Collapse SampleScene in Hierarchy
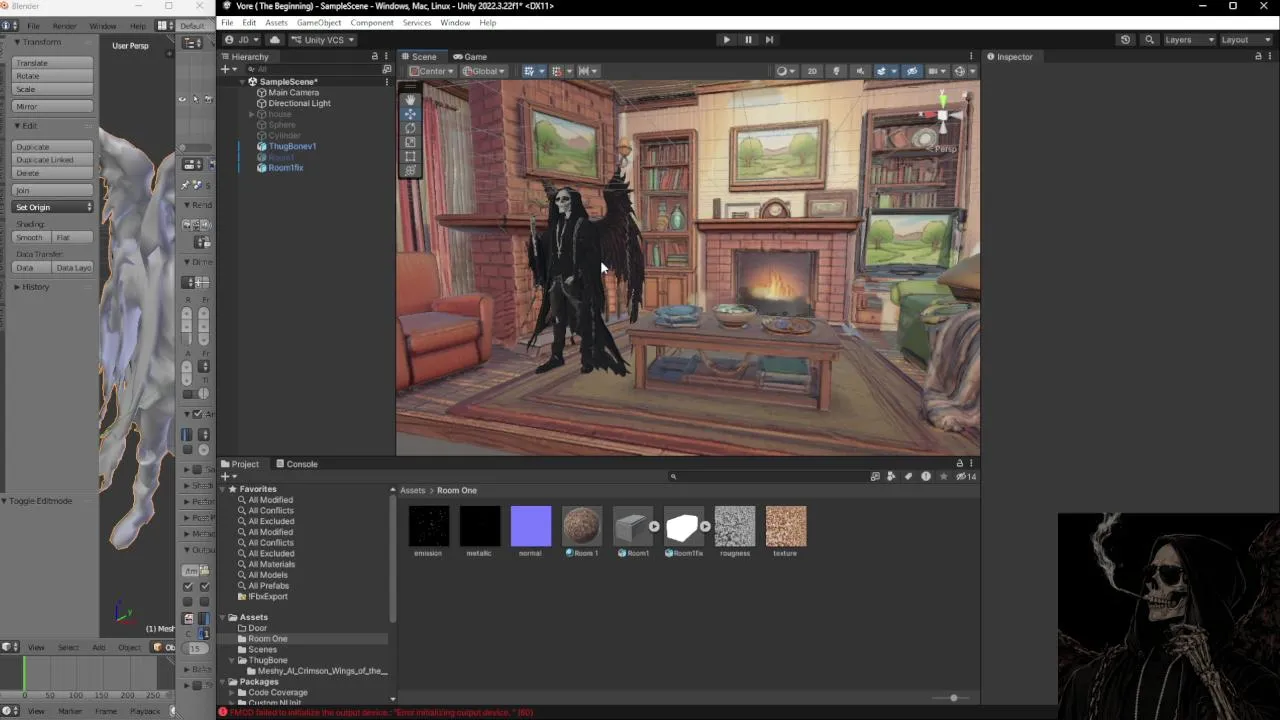Image resolution: width=1280 pixels, height=720 pixels. coord(241,82)
